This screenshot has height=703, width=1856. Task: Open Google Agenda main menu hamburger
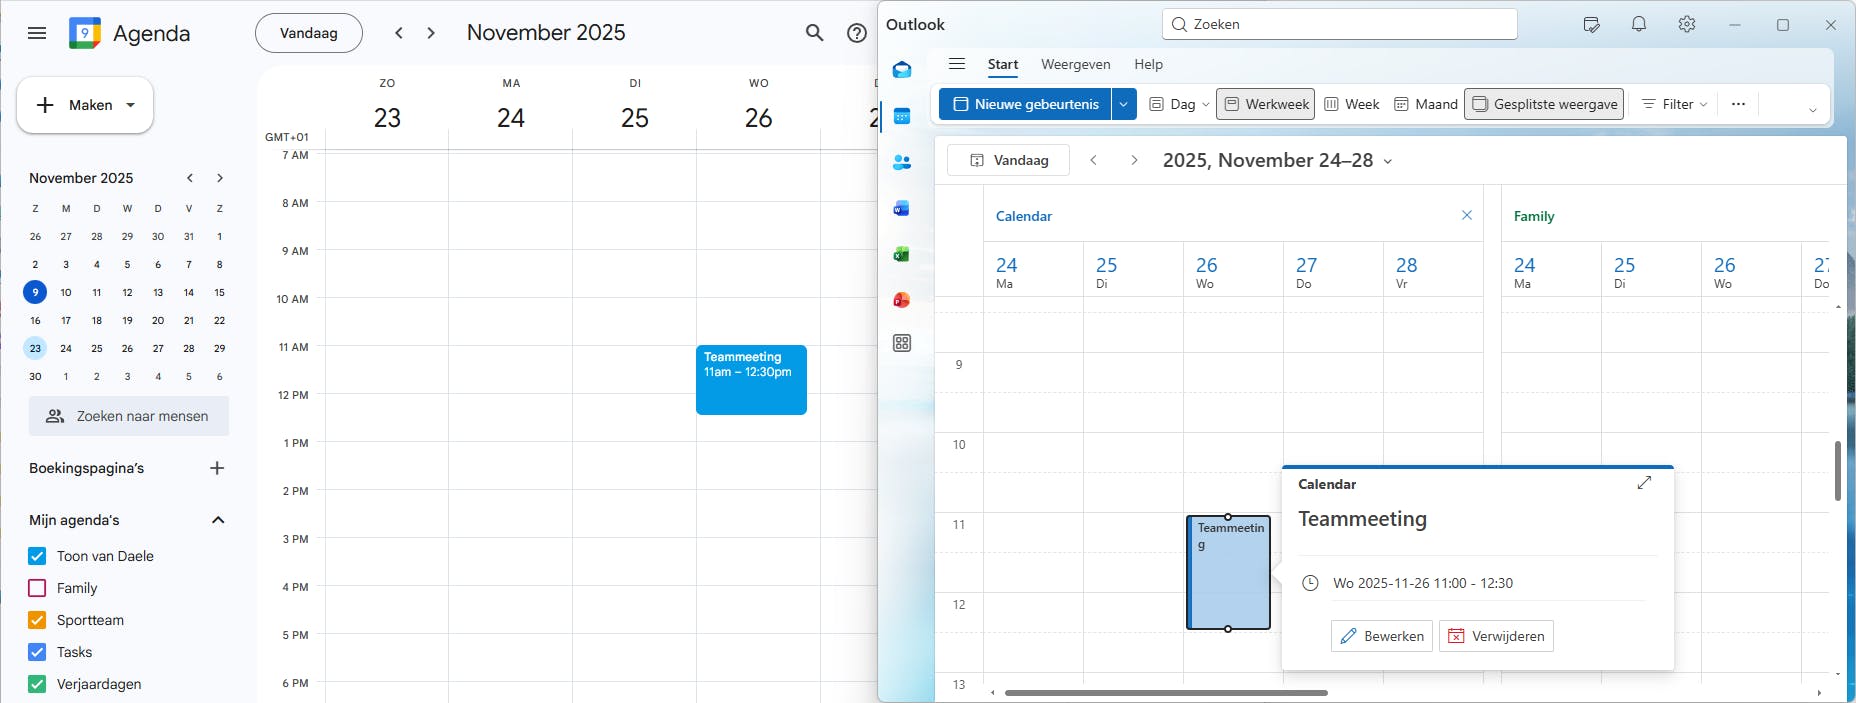37,33
